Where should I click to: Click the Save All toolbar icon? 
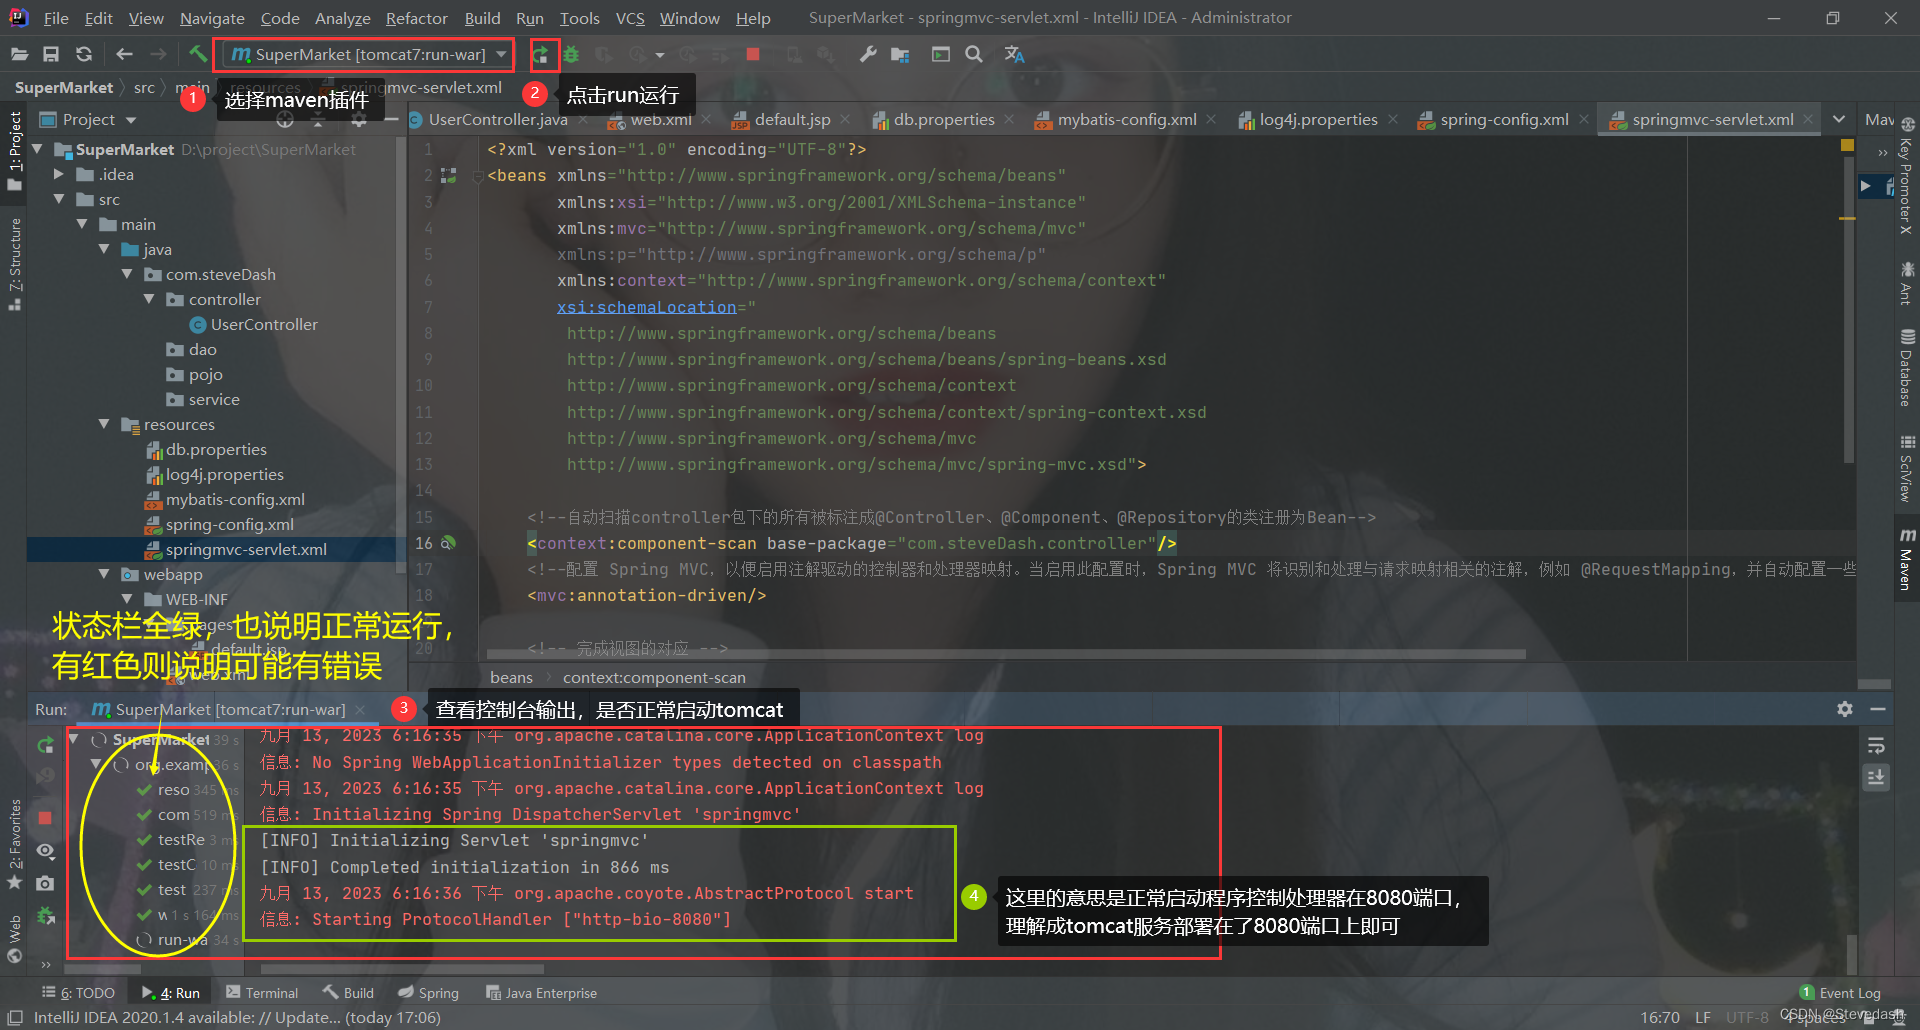coord(51,54)
